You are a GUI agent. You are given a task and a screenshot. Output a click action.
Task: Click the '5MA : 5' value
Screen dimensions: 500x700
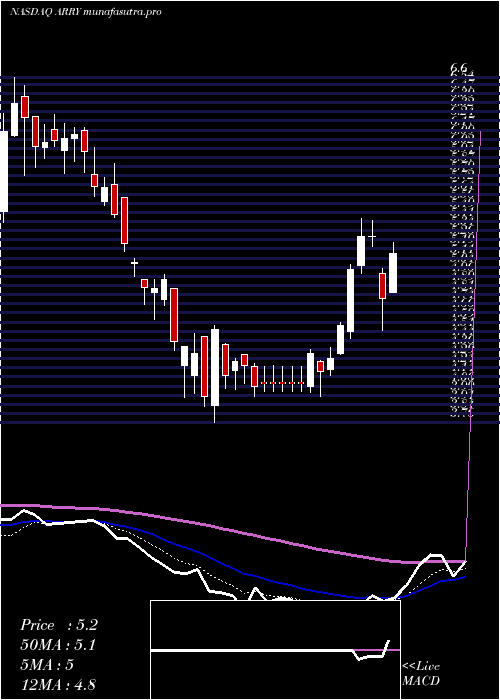[47, 665]
